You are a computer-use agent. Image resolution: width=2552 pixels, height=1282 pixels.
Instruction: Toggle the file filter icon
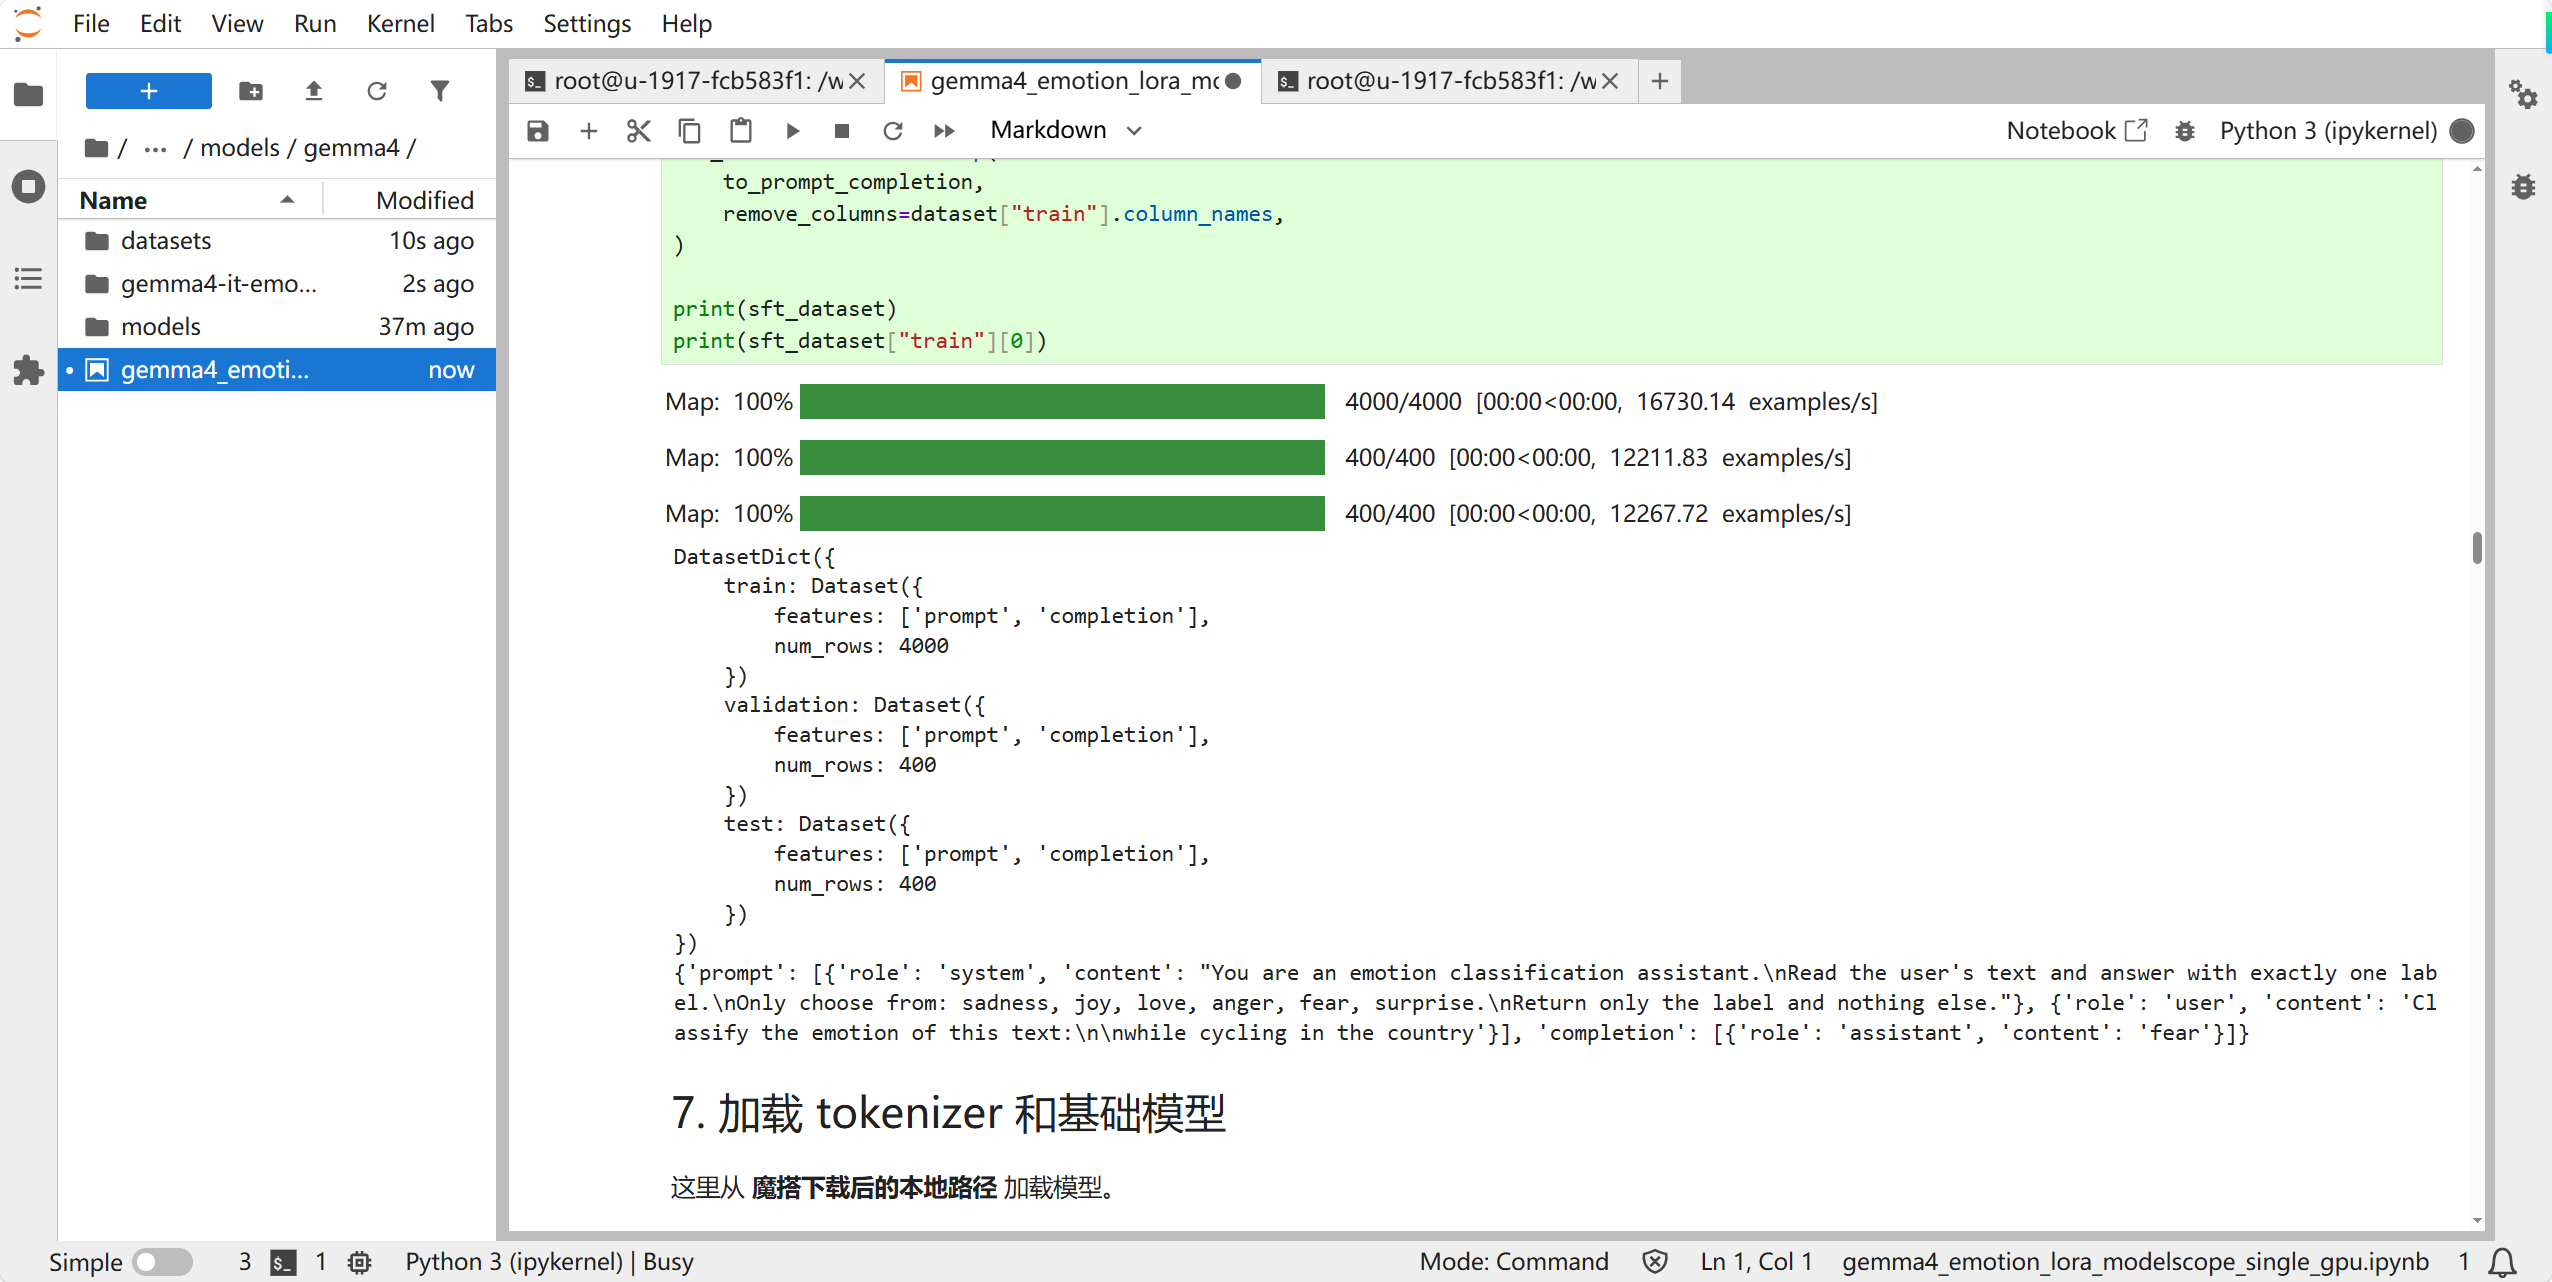(x=440, y=91)
